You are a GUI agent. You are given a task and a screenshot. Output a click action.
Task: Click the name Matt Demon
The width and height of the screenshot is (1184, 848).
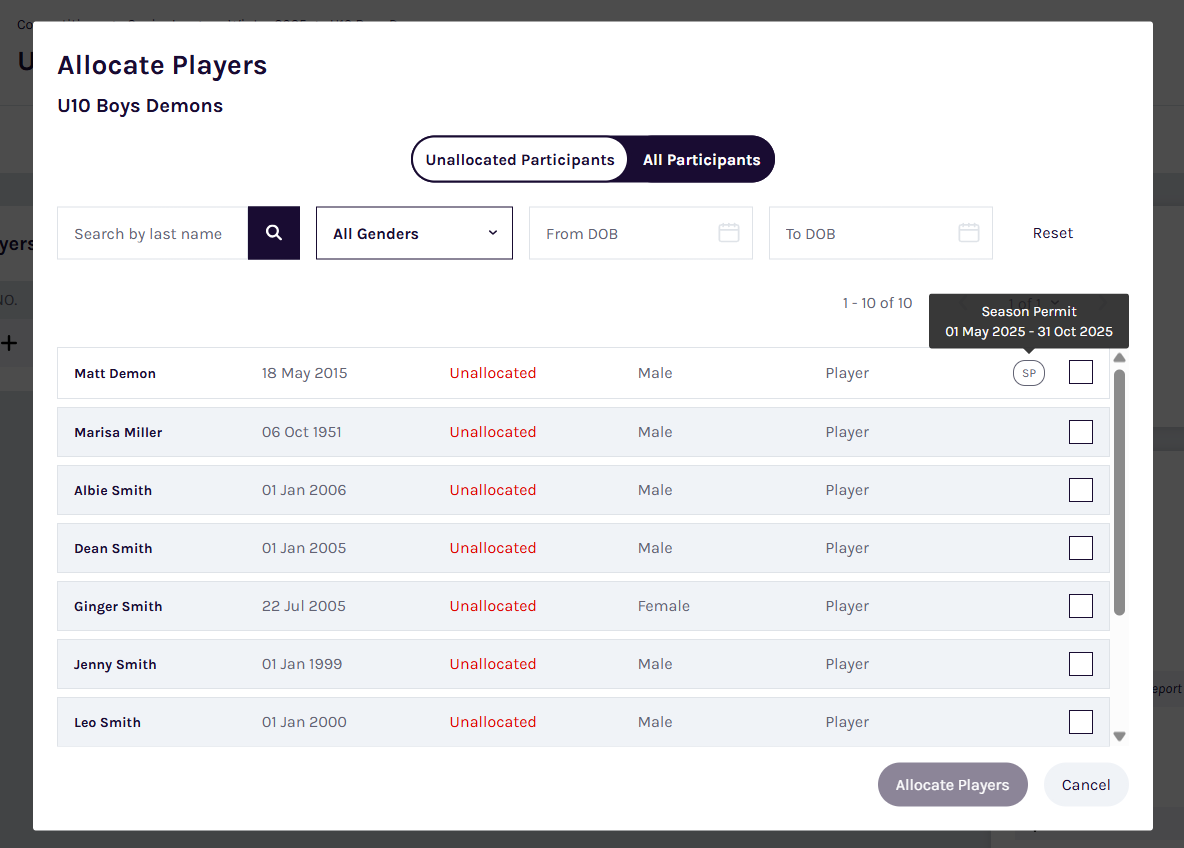click(115, 373)
